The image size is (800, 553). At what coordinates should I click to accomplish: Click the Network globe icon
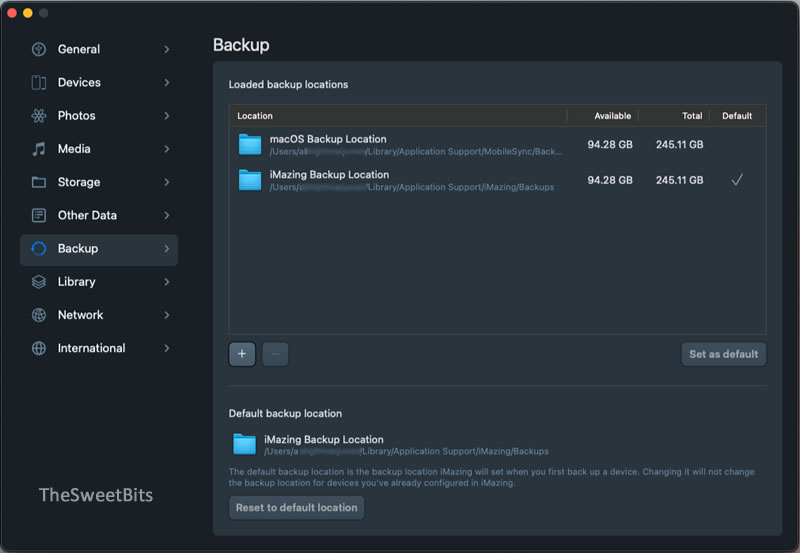(39, 315)
